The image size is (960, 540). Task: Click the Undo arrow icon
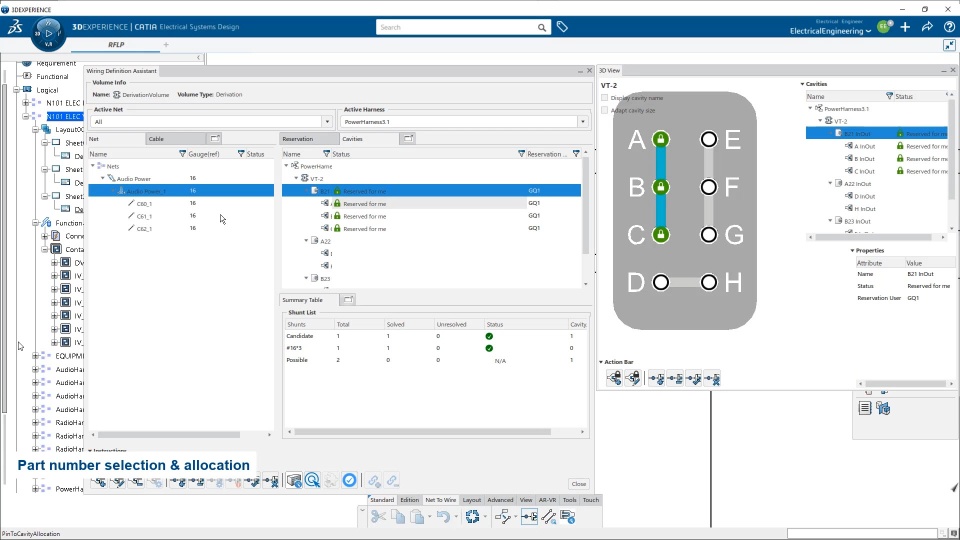tap(443, 517)
